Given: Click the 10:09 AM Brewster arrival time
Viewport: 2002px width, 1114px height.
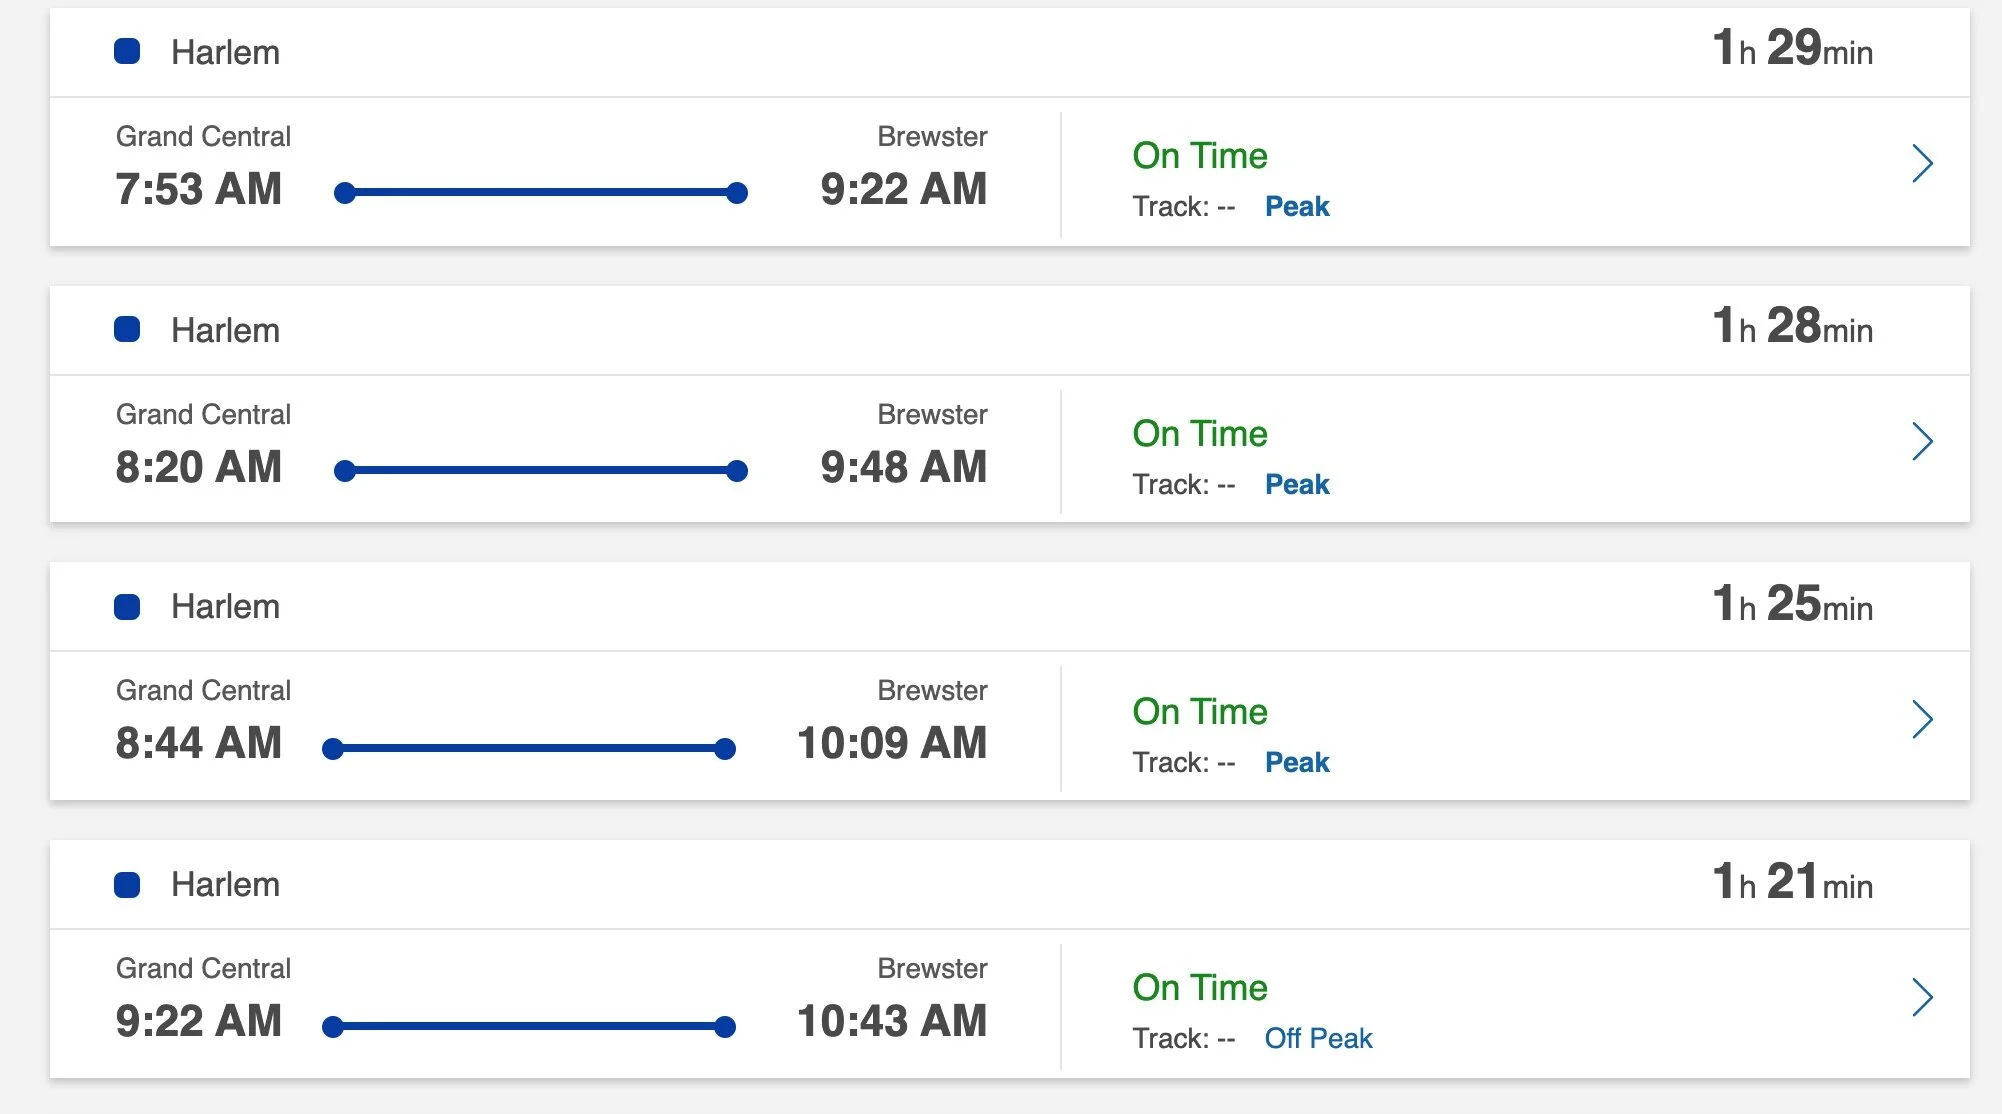Looking at the screenshot, I should (x=892, y=743).
